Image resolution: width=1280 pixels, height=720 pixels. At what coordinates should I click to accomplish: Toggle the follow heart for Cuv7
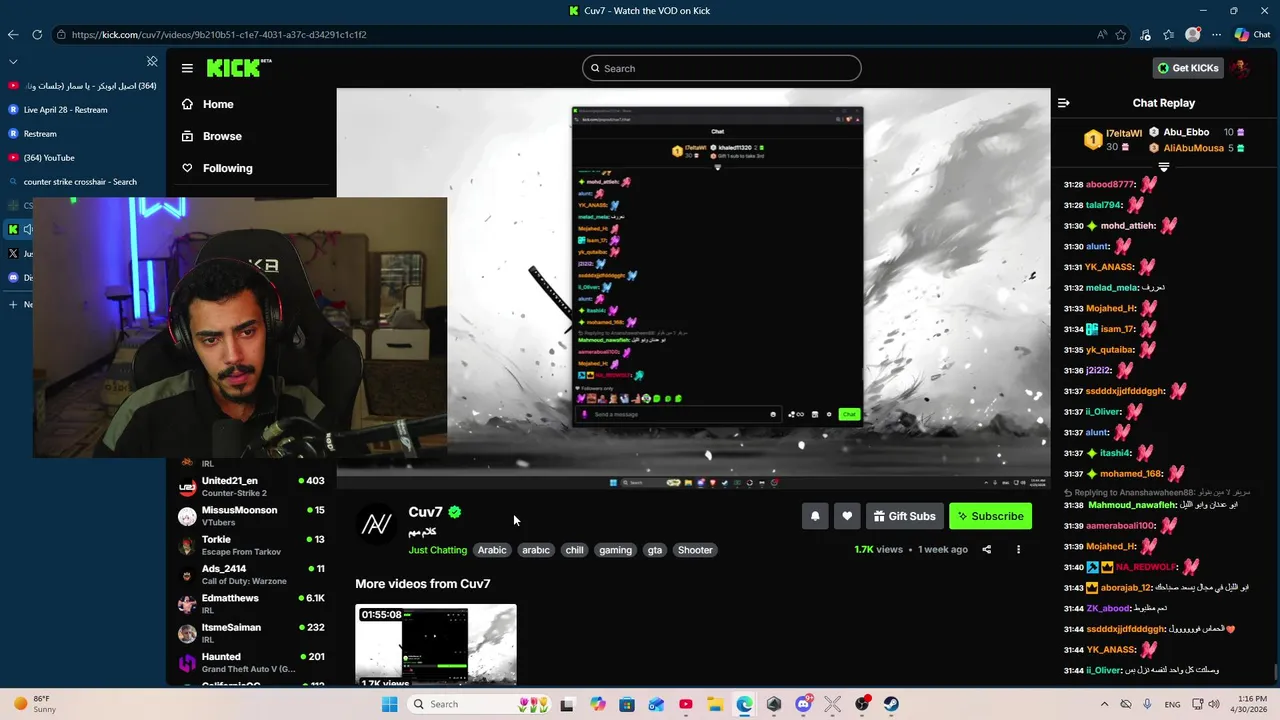(x=847, y=516)
